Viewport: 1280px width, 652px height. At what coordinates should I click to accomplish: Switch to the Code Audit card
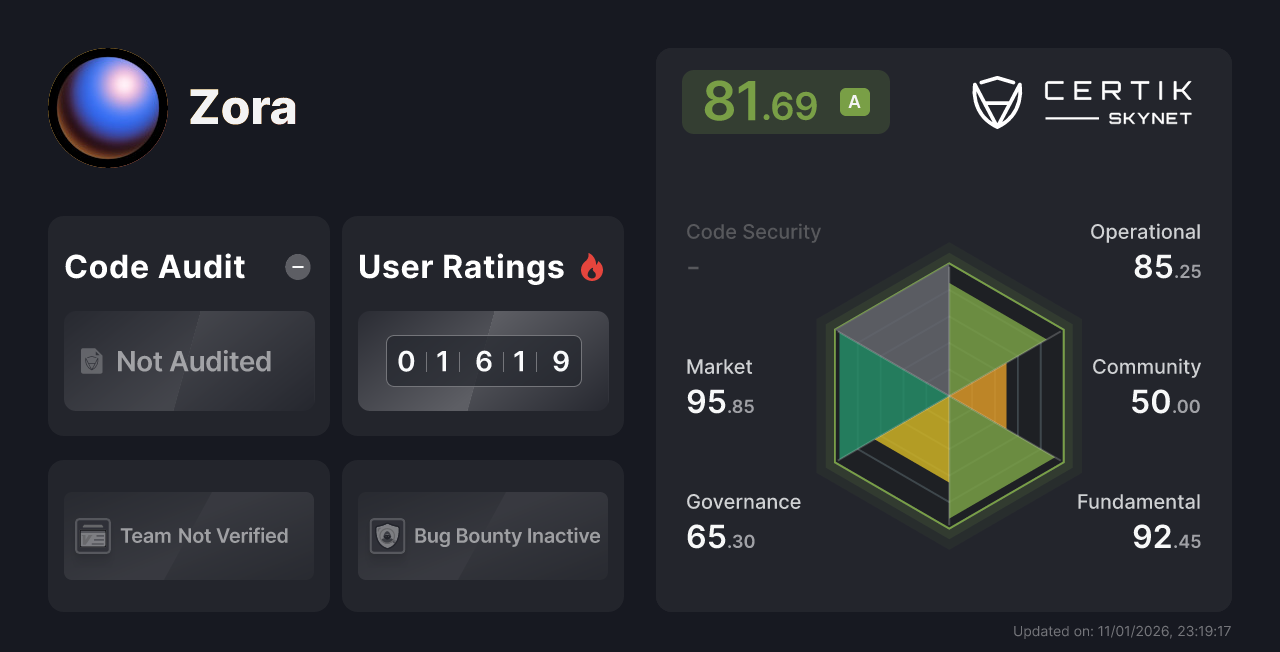point(189,325)
